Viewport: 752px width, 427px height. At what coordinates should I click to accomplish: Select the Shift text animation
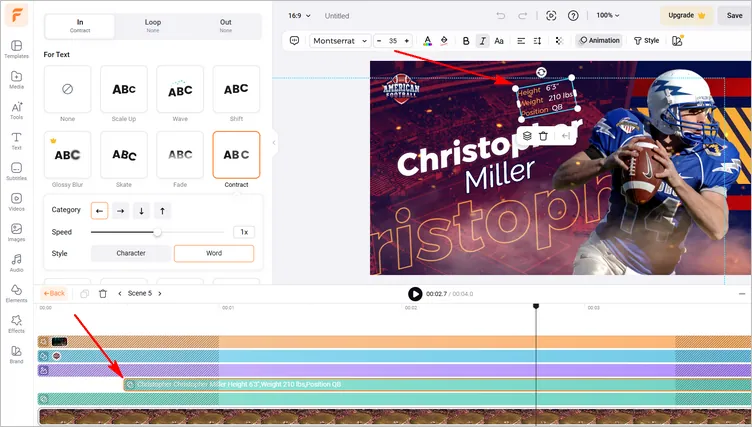tap(236, 89)
